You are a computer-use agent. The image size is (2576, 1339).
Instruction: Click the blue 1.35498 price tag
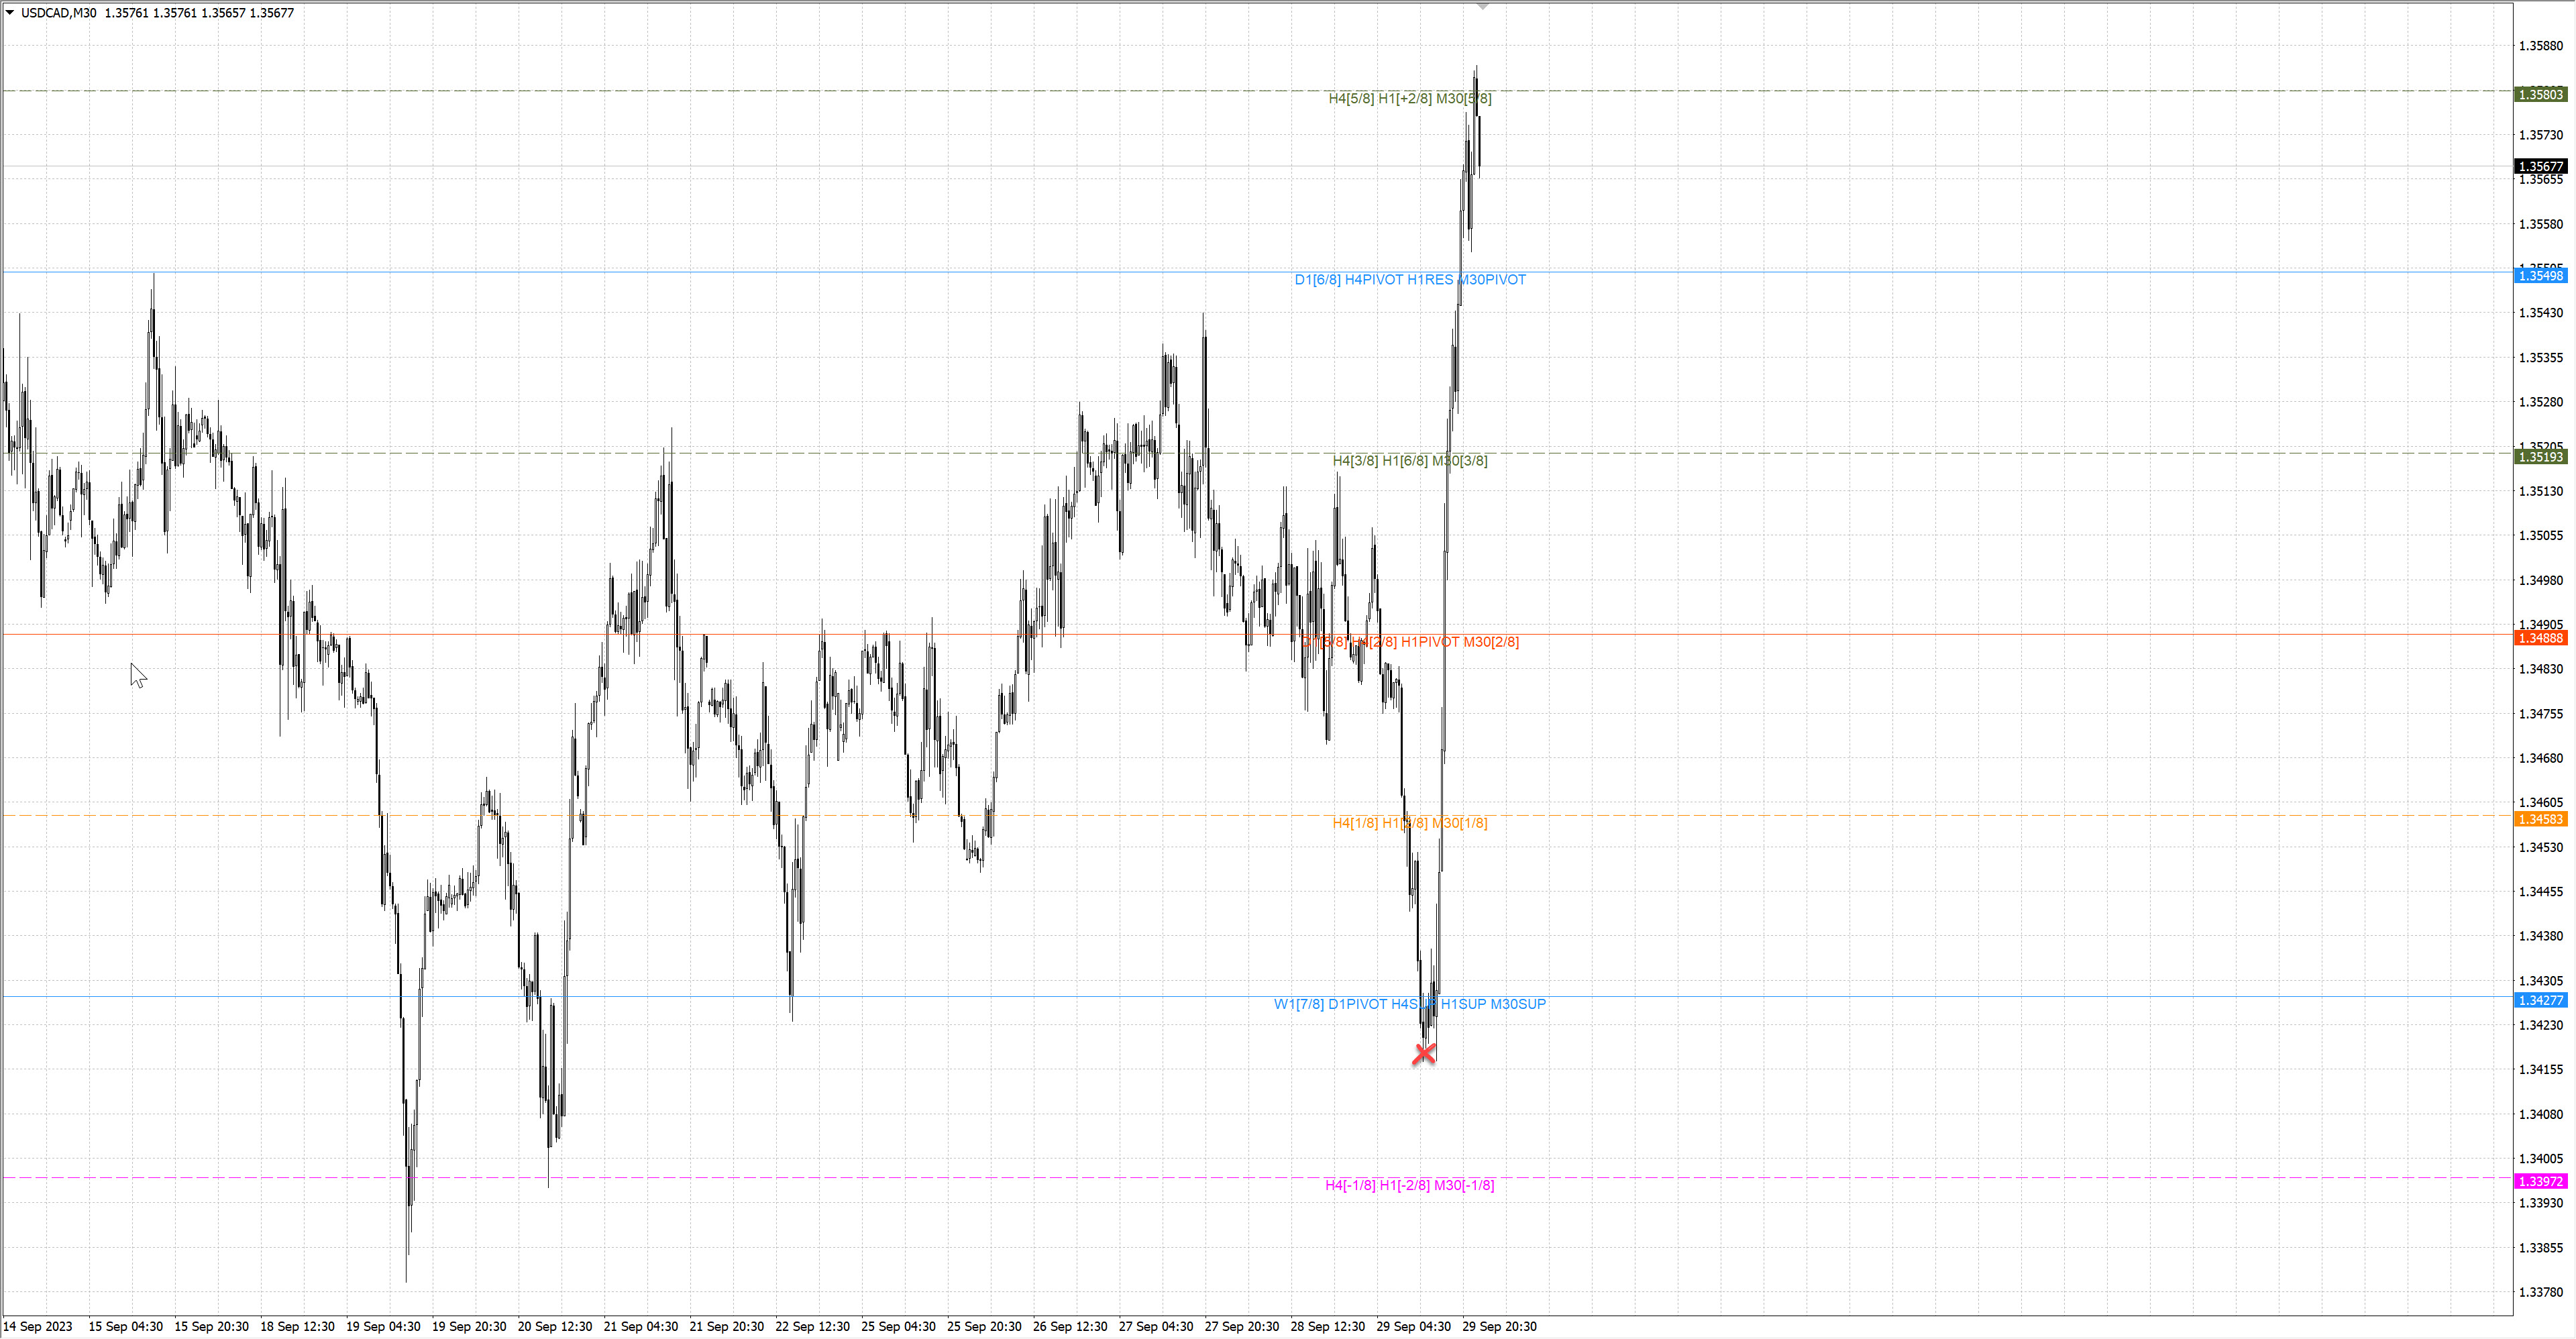pyautogui.click(x=2540, y=276)
